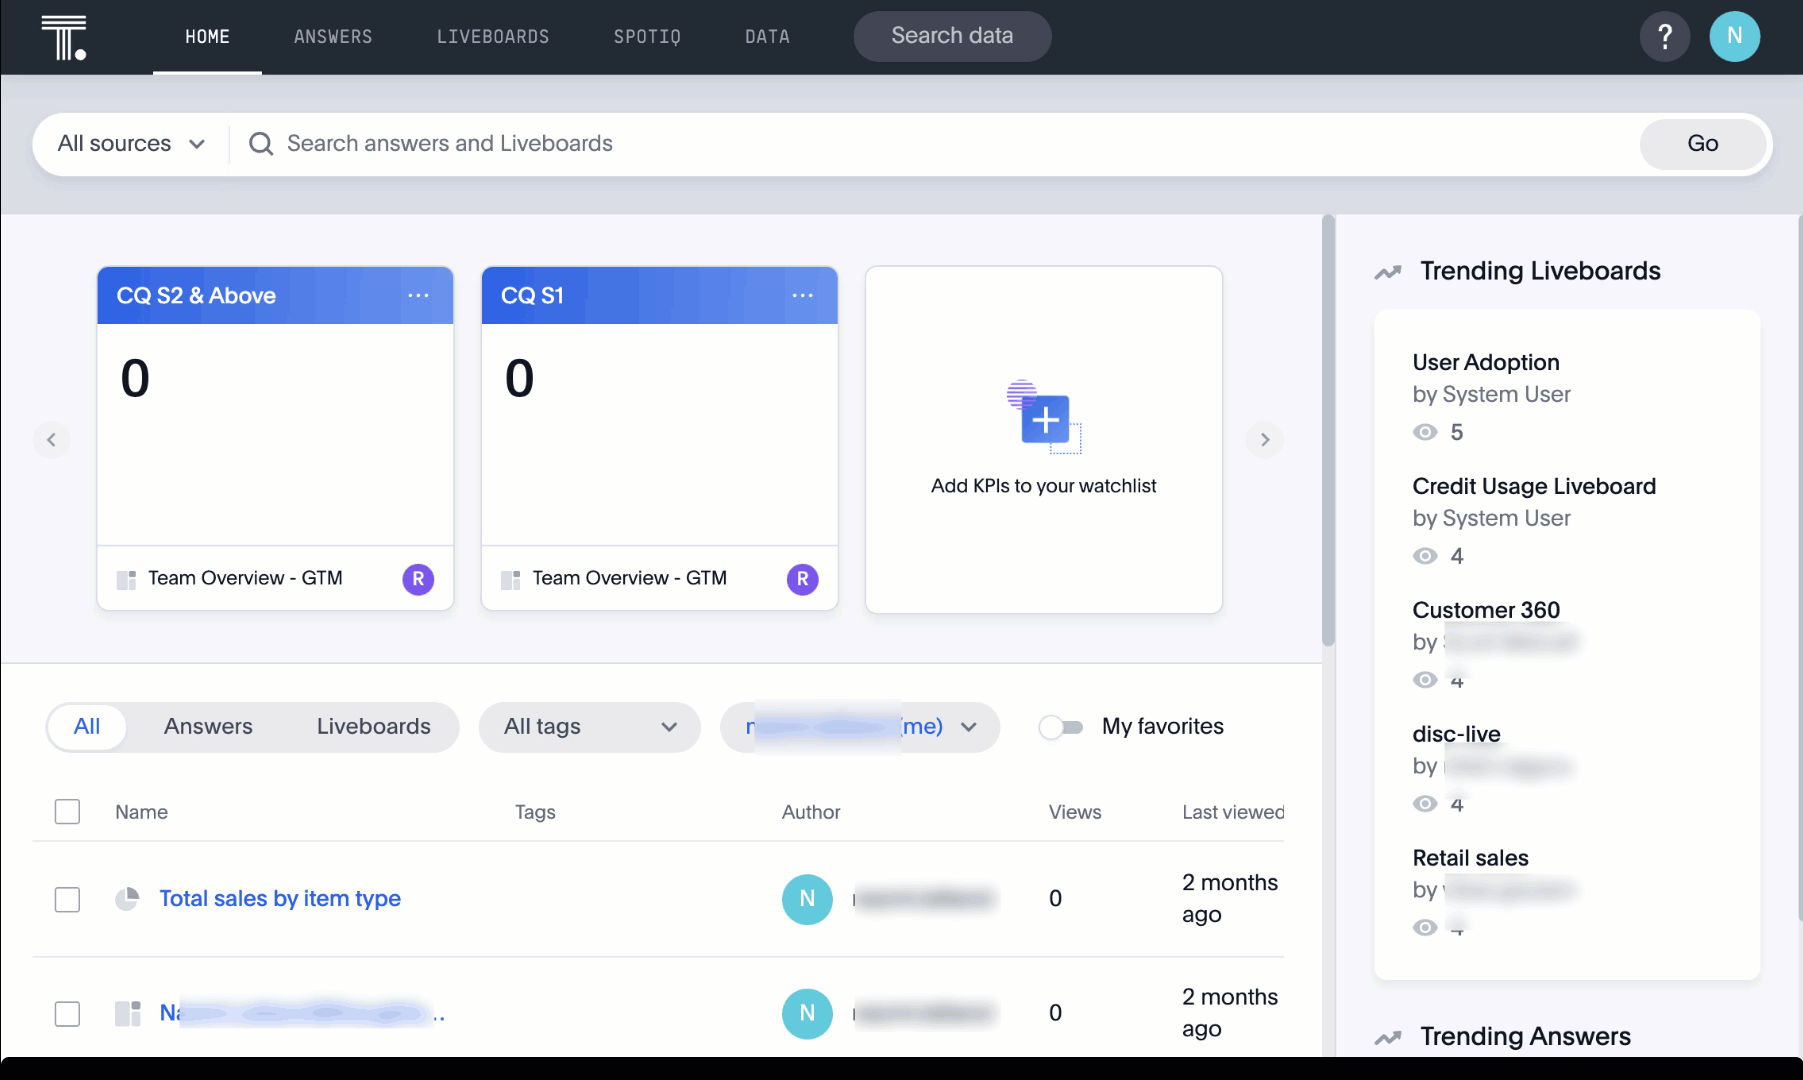Check the box for Total sales by item type
The width and height of the screenshot is (1803, 1080).
pos(67,899)
